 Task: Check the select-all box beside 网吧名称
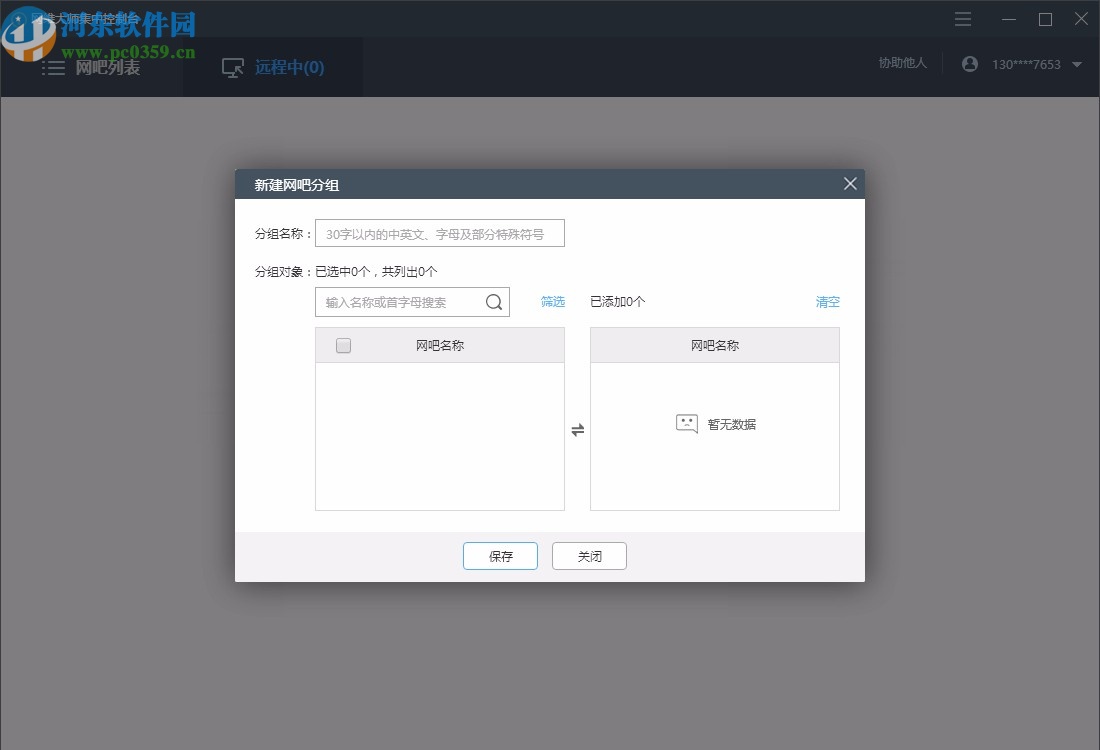[x=343, y=345]
